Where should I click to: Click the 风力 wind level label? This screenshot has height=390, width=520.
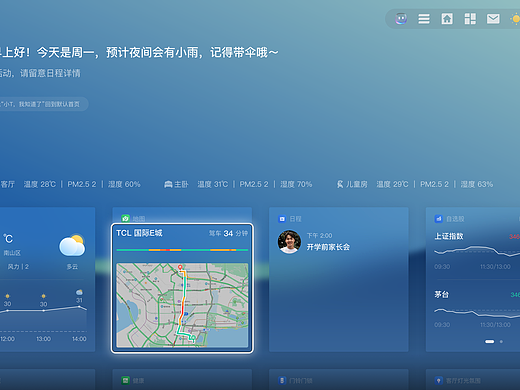point(18,267)
